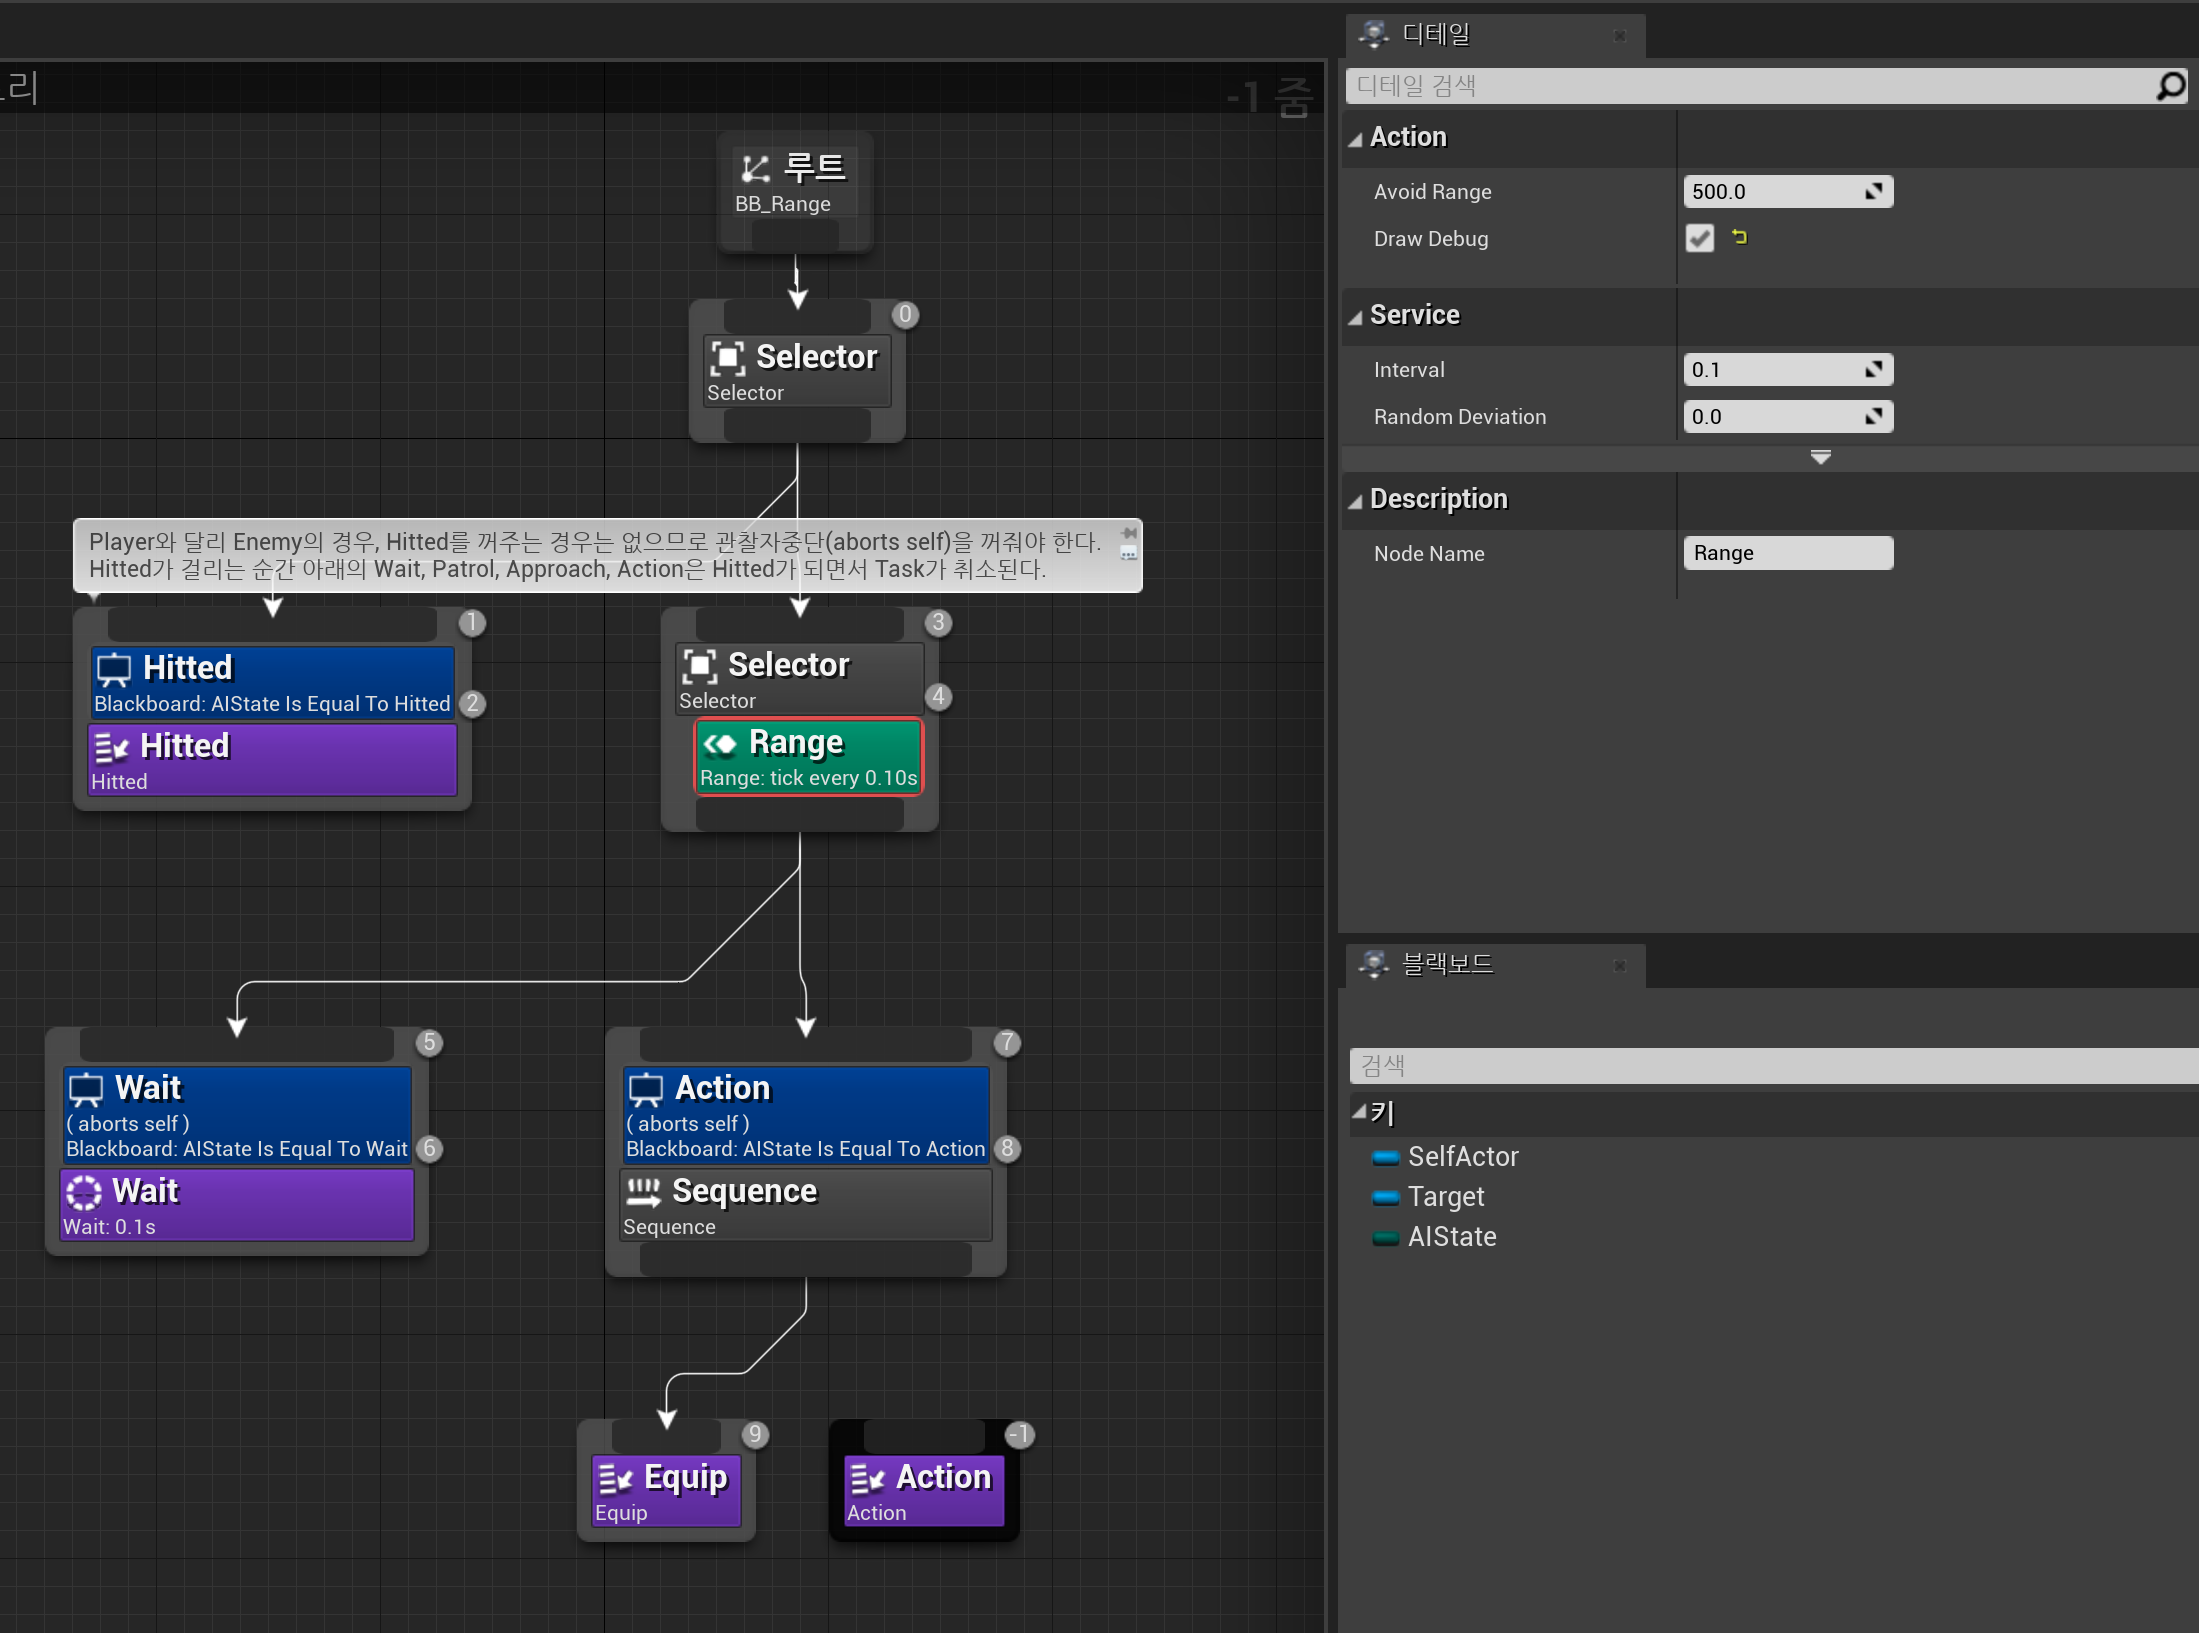Switch to the 디테일 tab
The width and height of the screenshot is (2199, 1633).
coord(1436,35)
